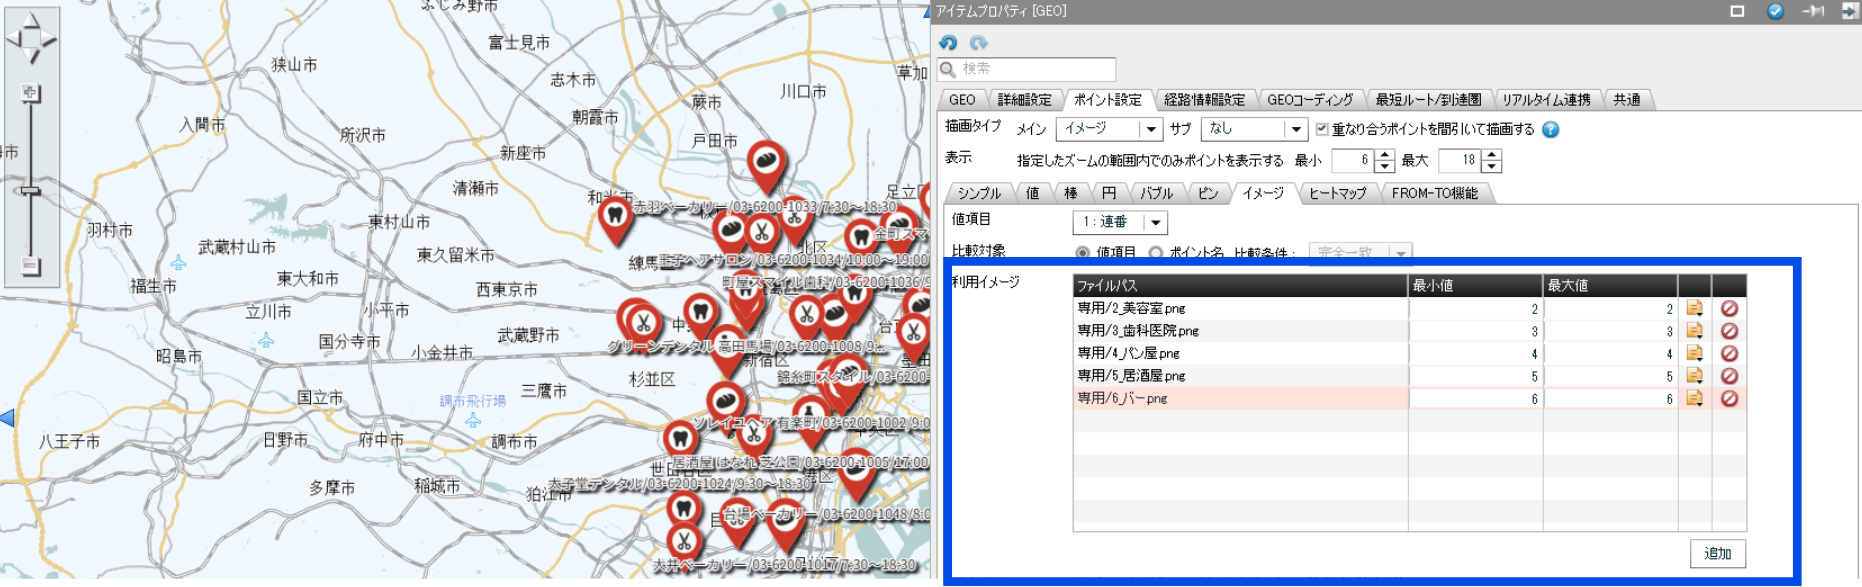Click the map zoom-in plus button
This screenshot has height=587, width=1862.
tap(31, 93)
